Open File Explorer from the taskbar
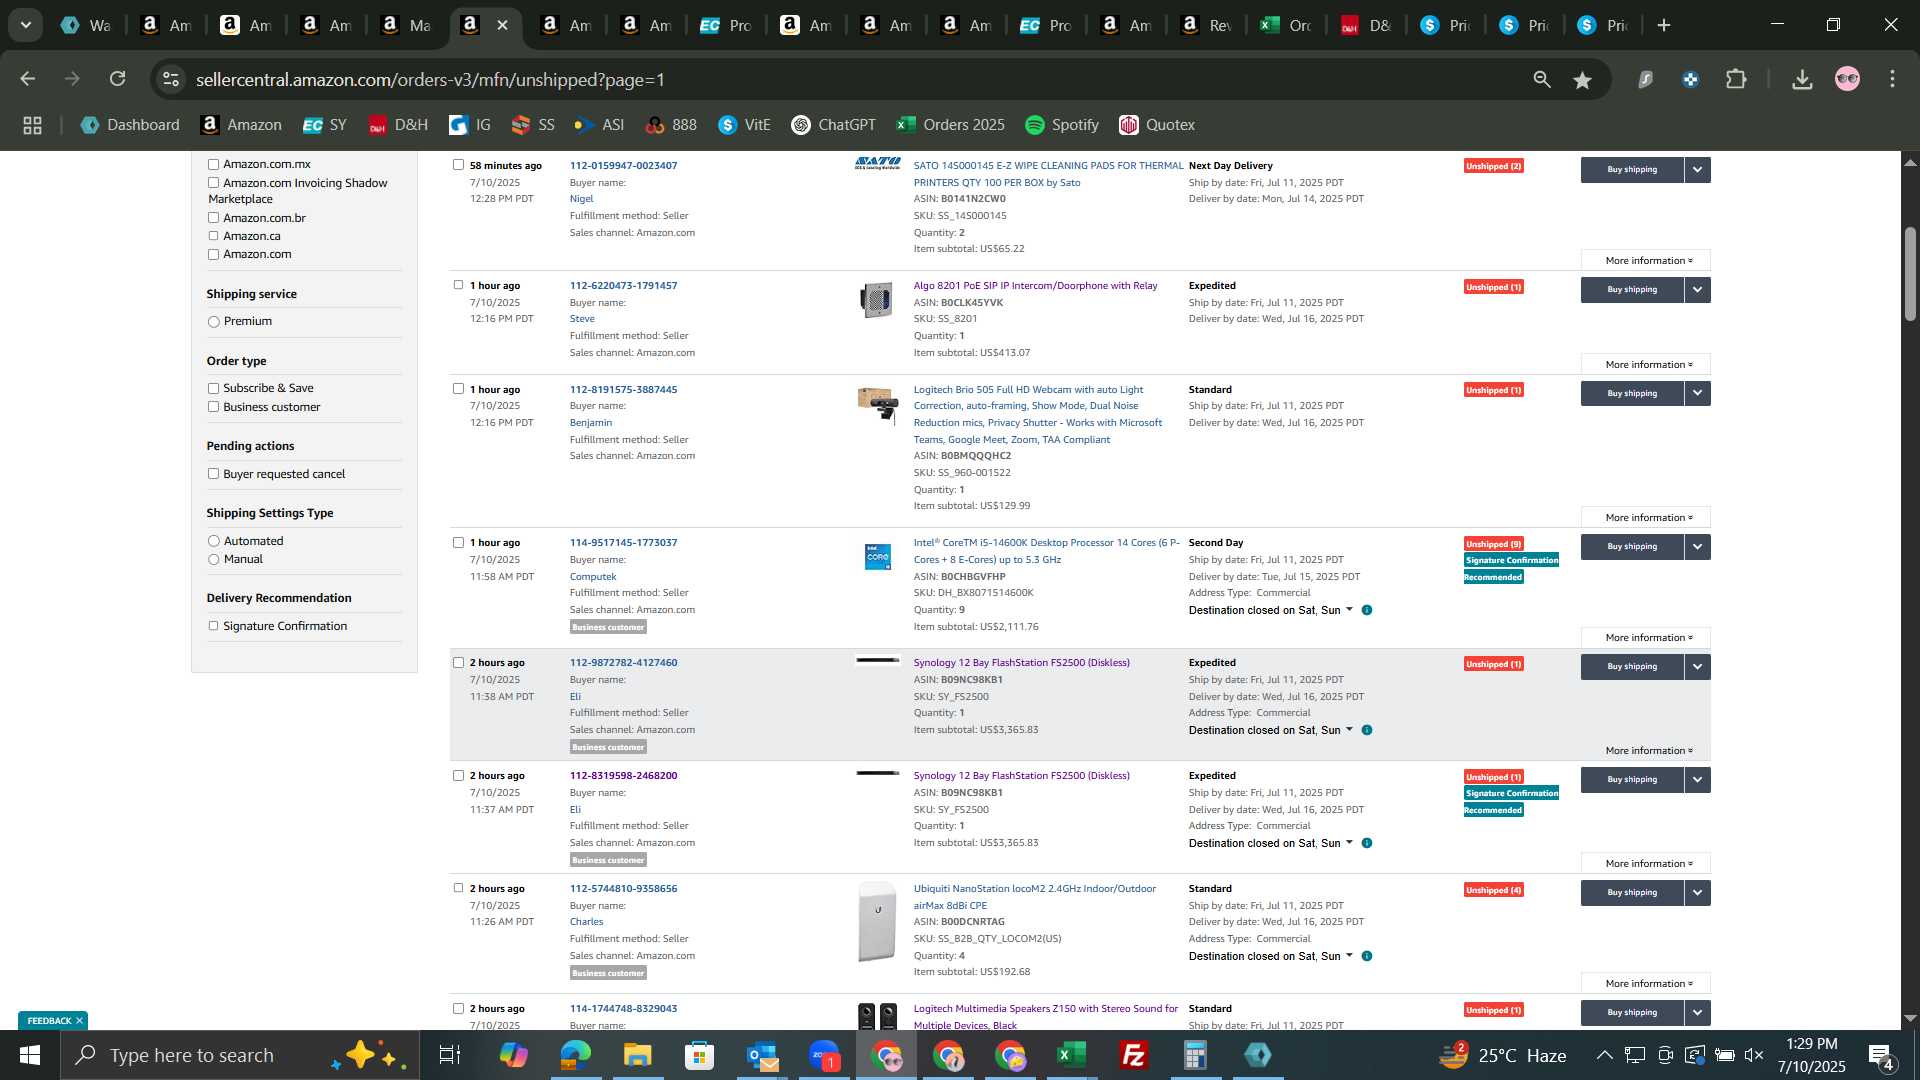The width and height of the screenshot is (1920, 1080). point(637,1055)
